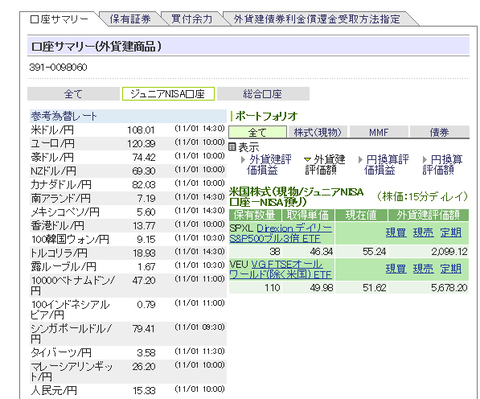Click the 51.62 current price value
Image resolution: width=480 pixels, height=399 pixels.
point(374,287)
